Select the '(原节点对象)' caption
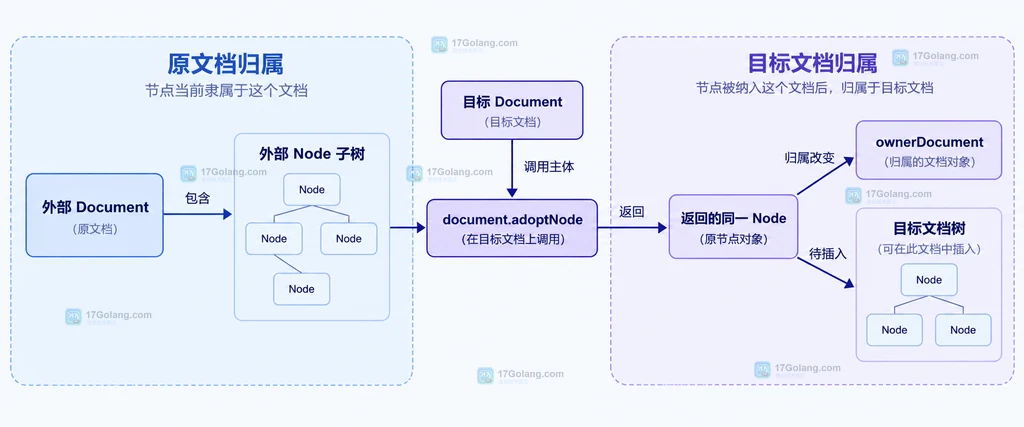 [733, 239]
